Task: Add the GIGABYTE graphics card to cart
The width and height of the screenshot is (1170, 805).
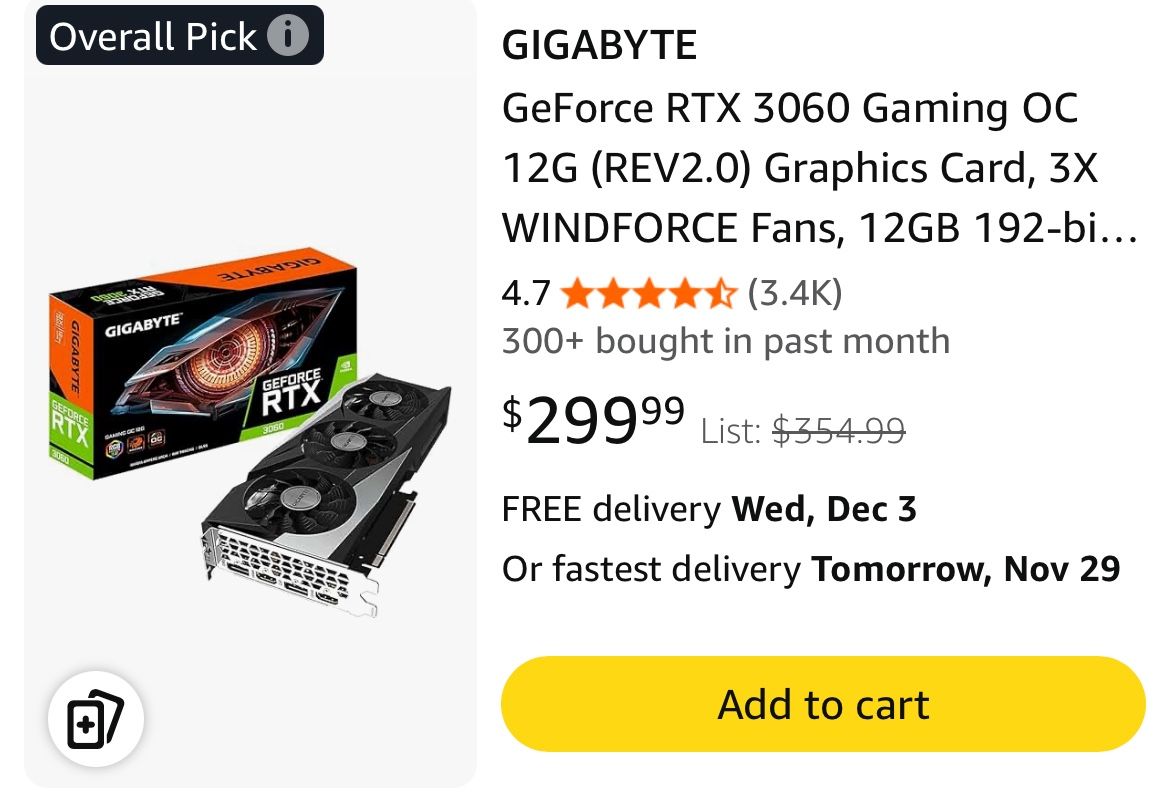Action: 822,703
